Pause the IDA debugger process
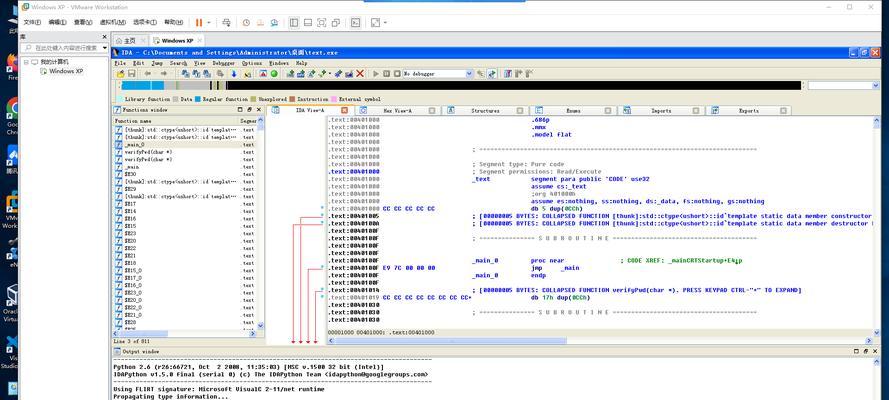Screen dimensions: 889x400 386,74
